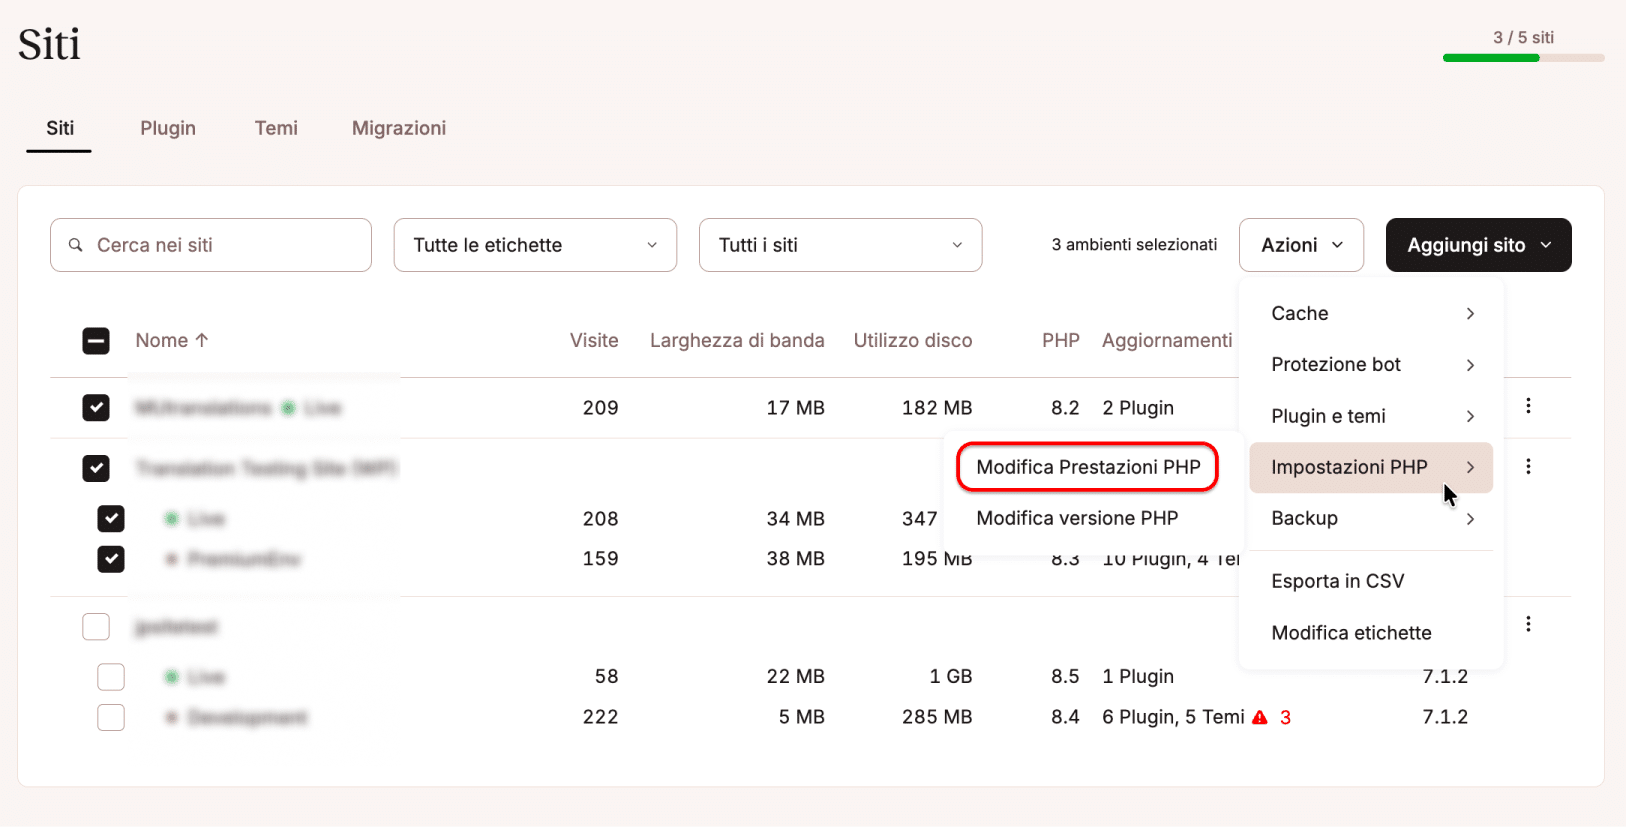Click the Aggiornamenti column header
1626x827 pixels.
pos(1167,340)
